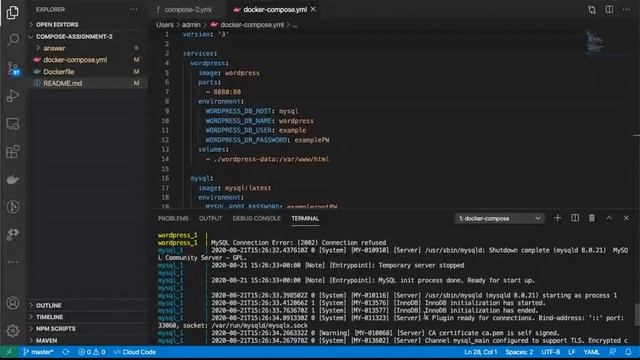Close the terminal panel

626,218
